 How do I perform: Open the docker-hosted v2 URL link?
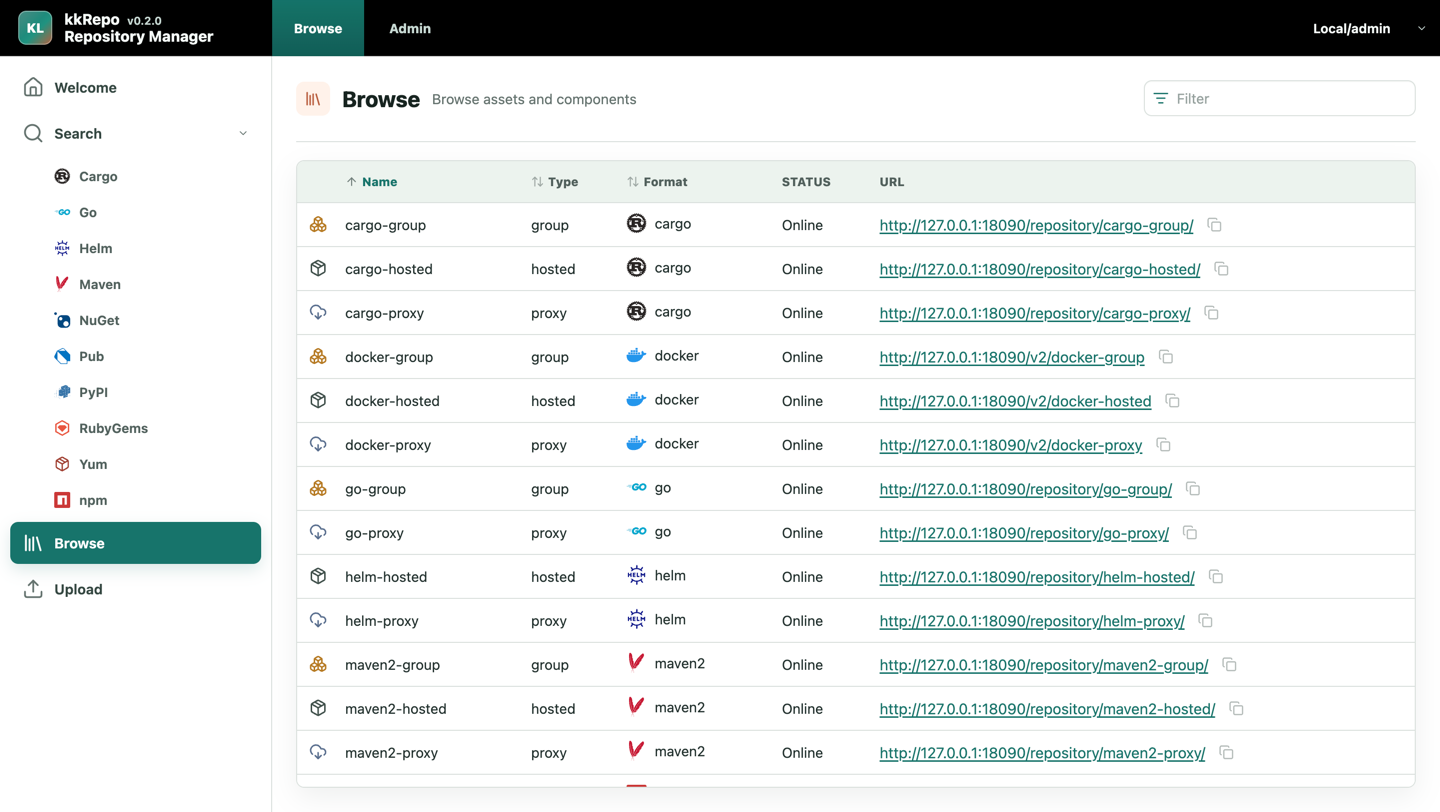tap(1015, 401)
